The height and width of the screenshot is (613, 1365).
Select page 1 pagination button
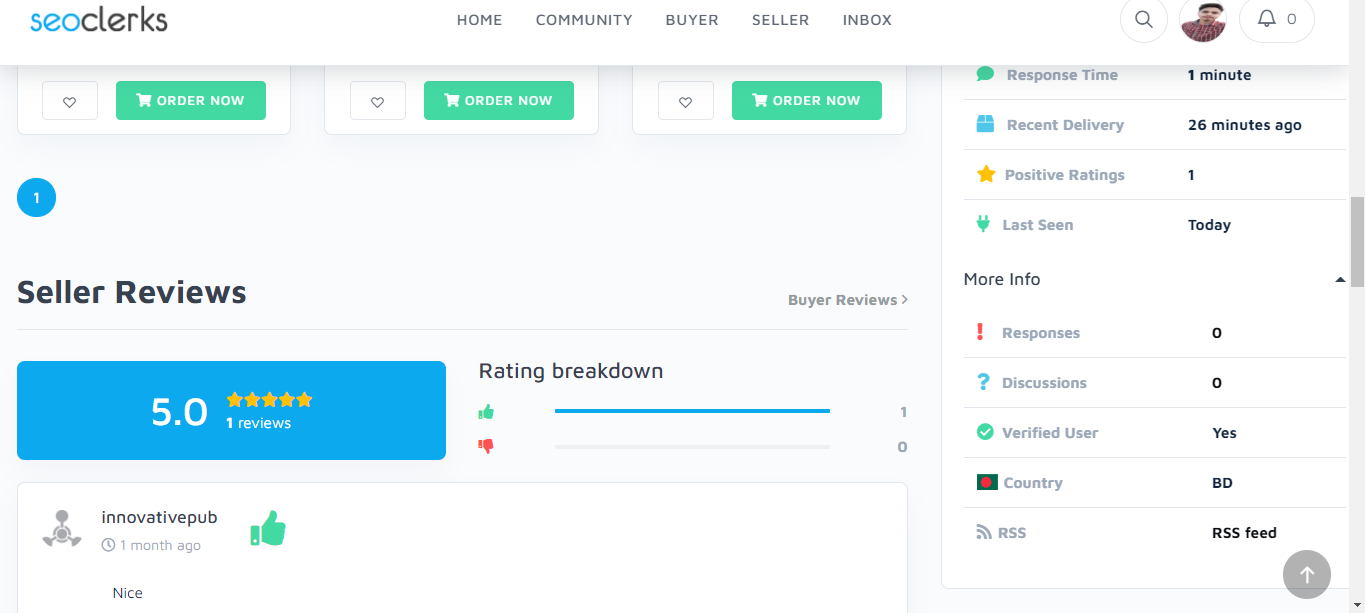[x=37, y=198]
